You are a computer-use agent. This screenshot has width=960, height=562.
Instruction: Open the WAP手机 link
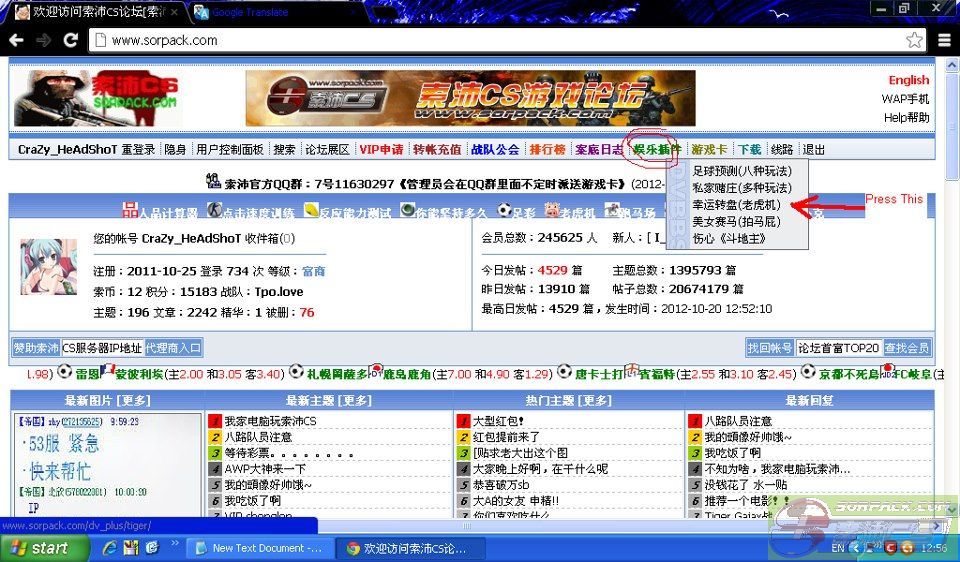click(x=905, y=99)
